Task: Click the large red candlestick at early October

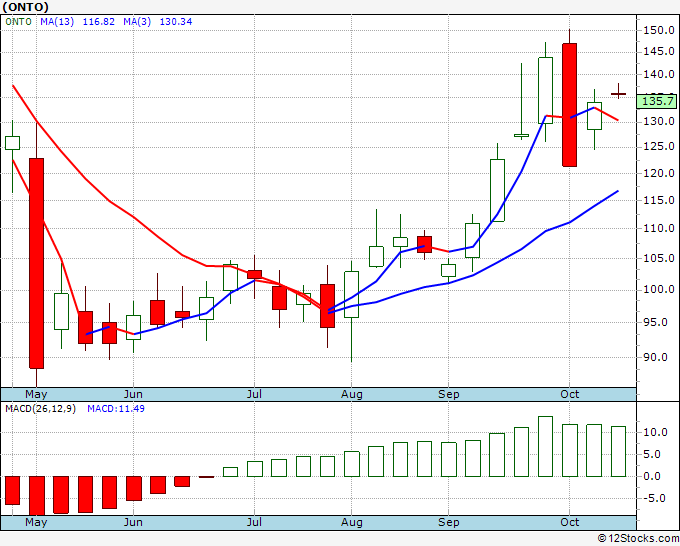Action: tap(569, 105)
